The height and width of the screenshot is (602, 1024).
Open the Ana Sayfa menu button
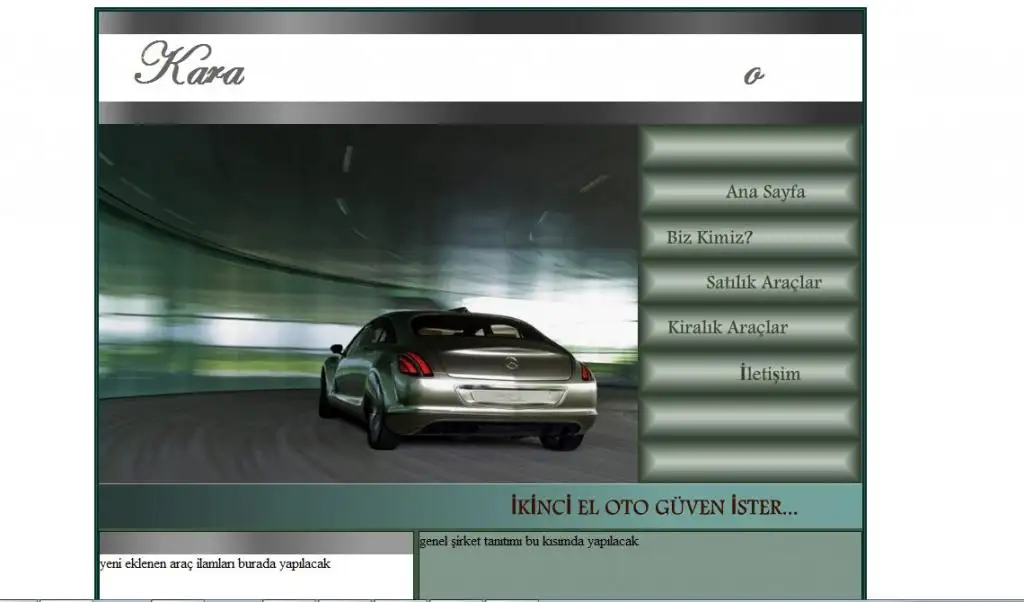click(x=750, y=192)
